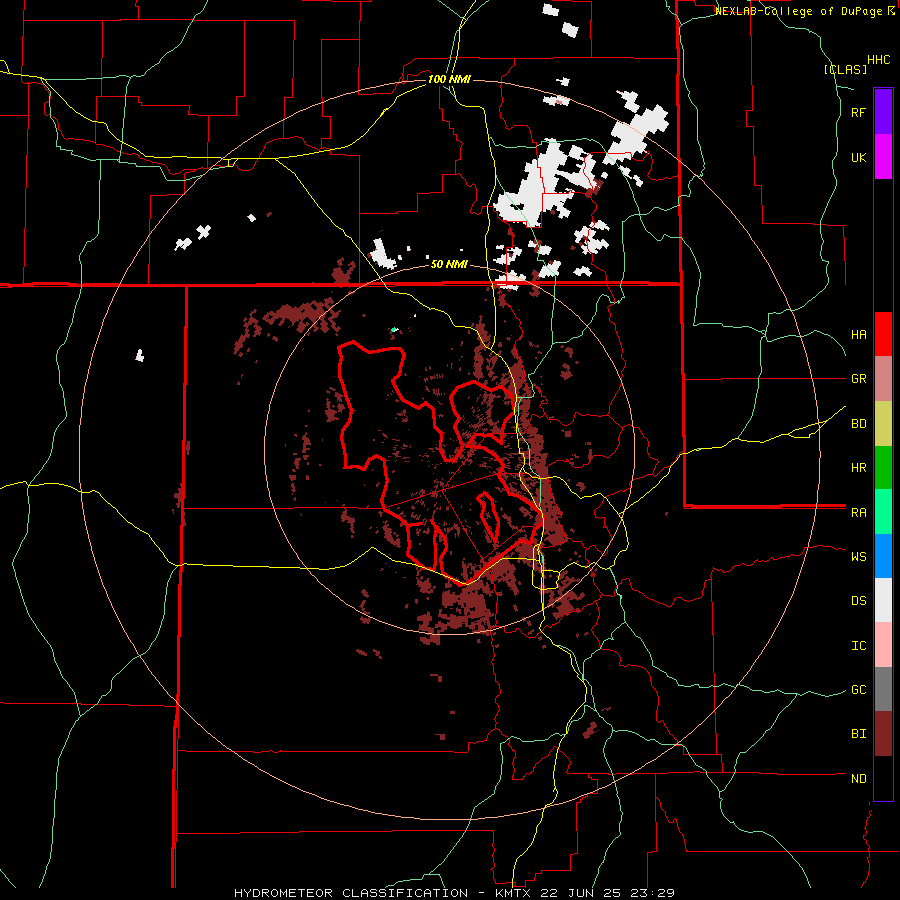Click the dusty-pink GR swatch in legend
This screenshot has width=900, height=900.
pyautogui.click(x=883, y=379)
